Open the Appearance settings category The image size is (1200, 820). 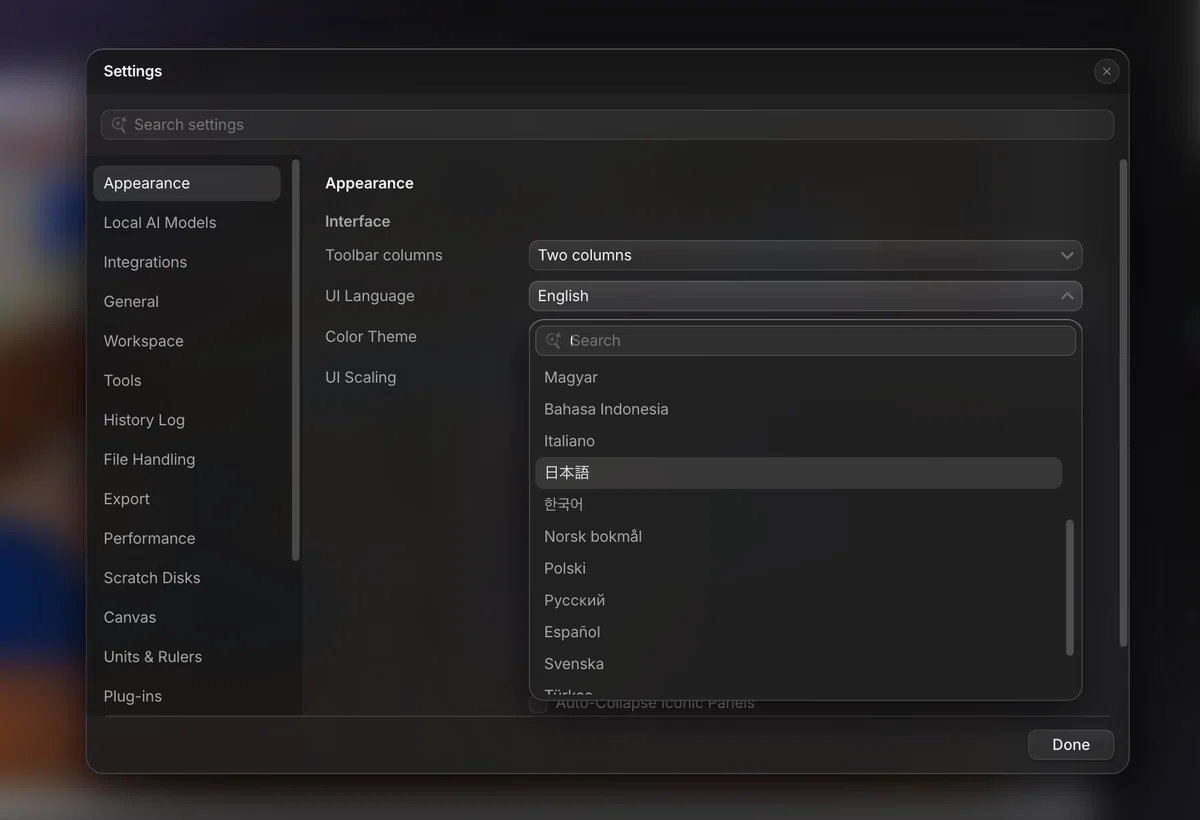(187, 183)
